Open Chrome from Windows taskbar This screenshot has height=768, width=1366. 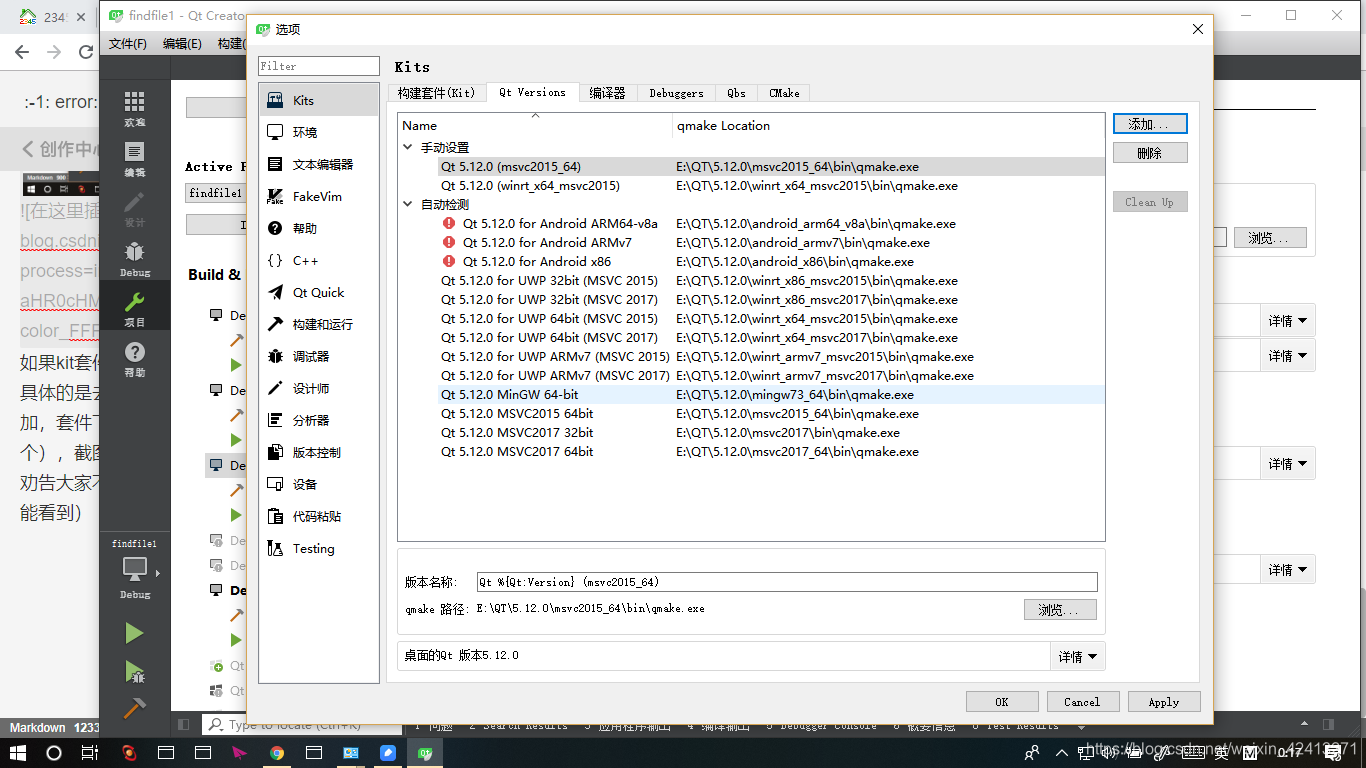(277, 753)
